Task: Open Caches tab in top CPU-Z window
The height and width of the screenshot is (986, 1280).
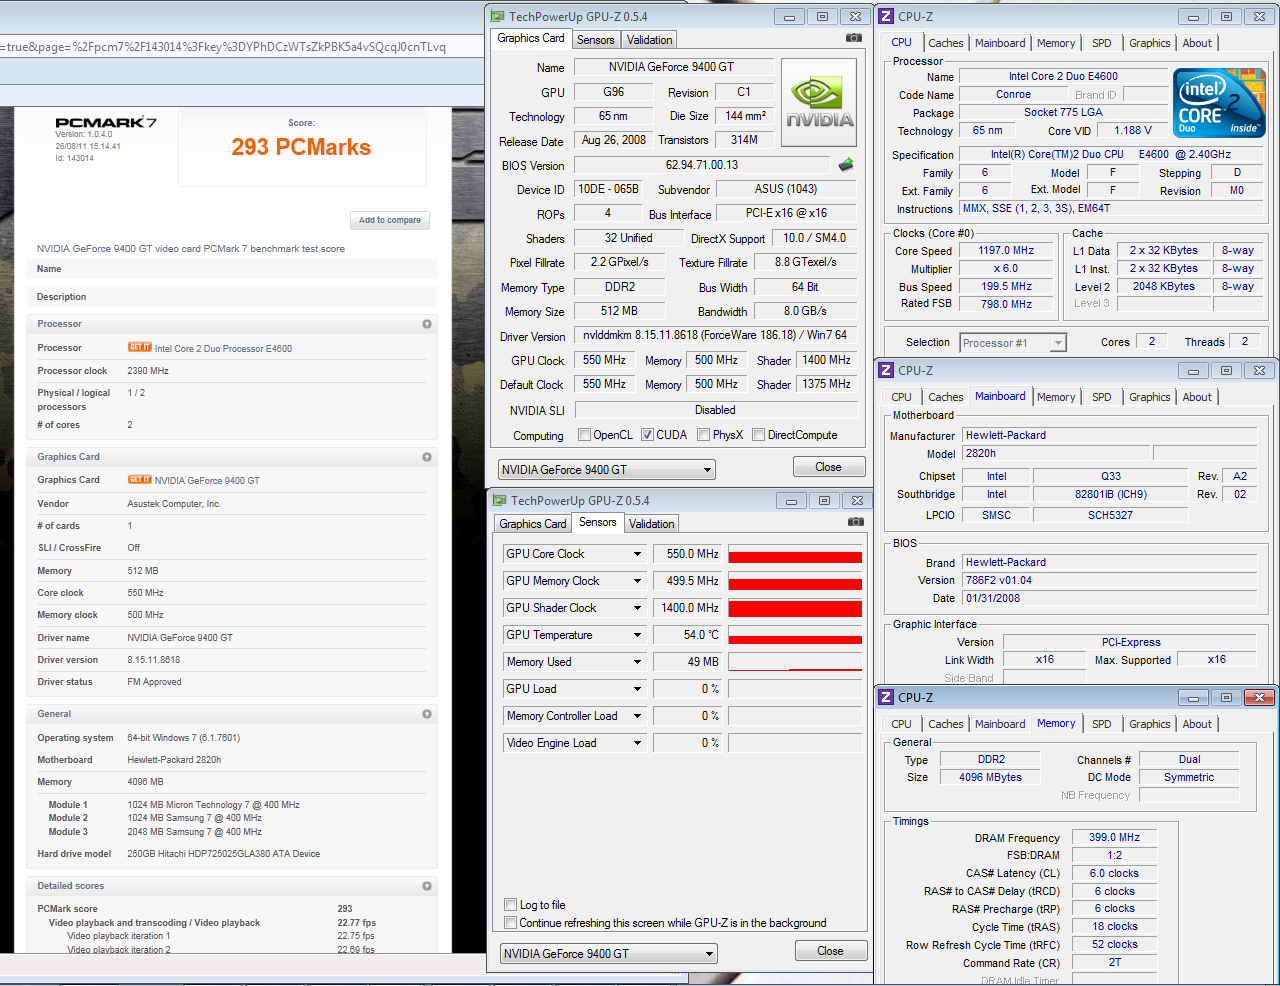Action: click(946, 43)
